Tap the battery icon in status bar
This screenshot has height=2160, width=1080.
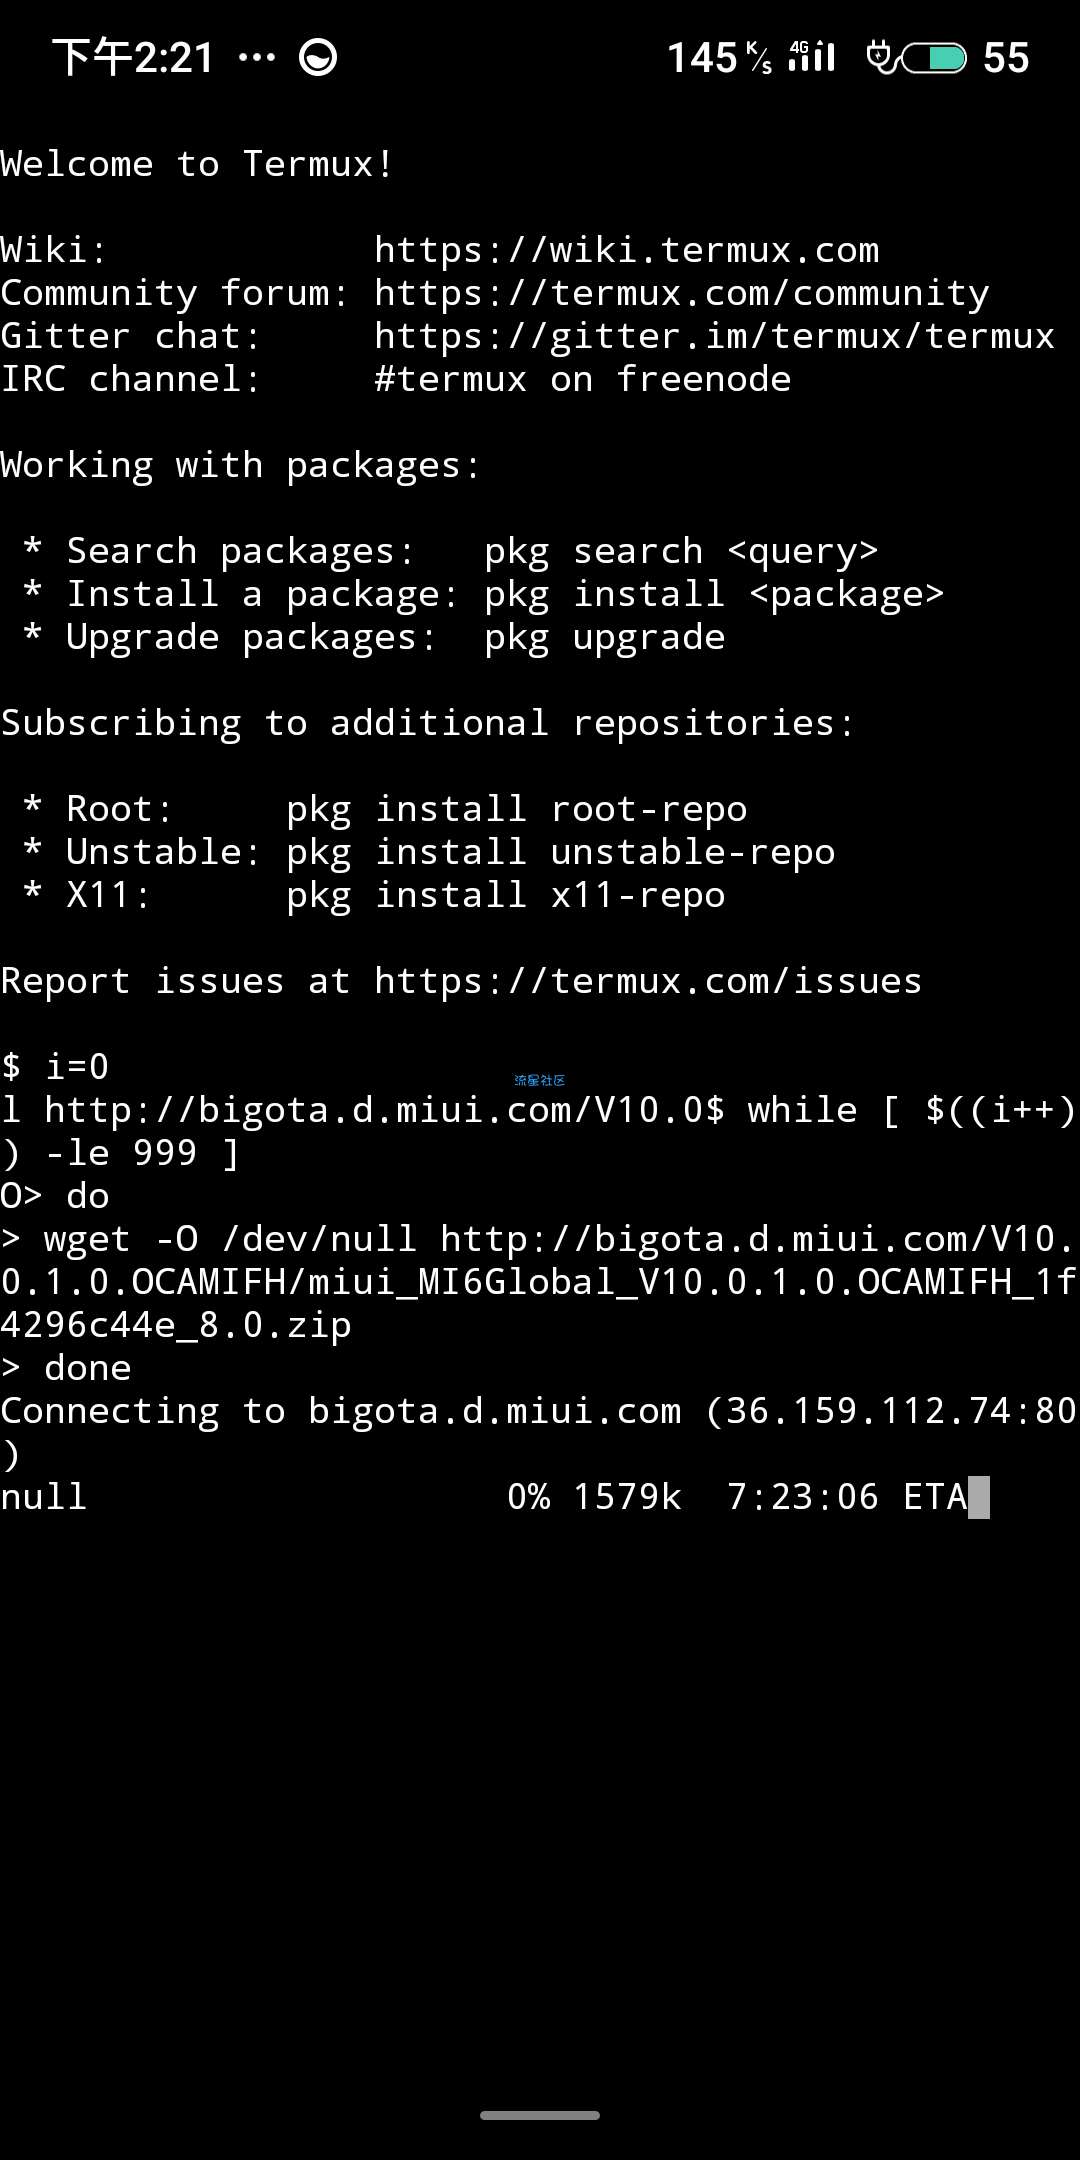(x=934, y=58)
